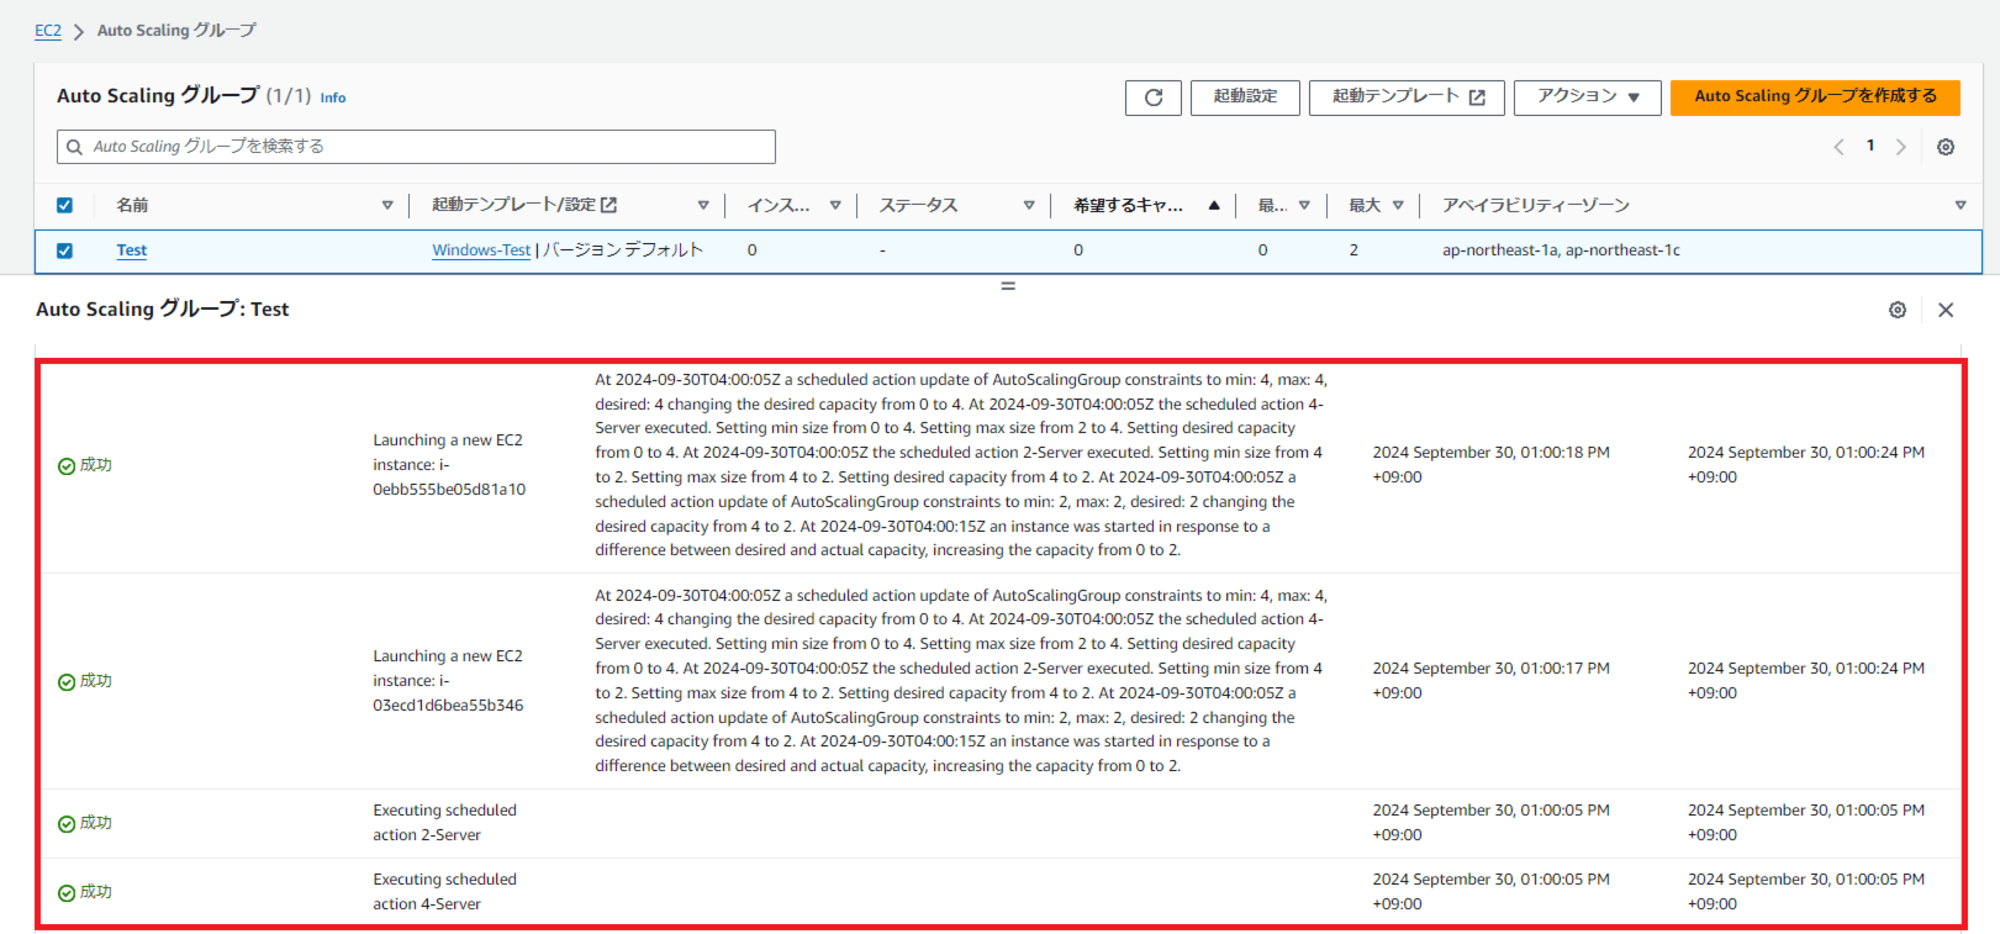Select instance ID i-03ecd1d6bea55b346 description
Image resolution: width=2000 pixels, height=934 pixels.
coord(448,681)
